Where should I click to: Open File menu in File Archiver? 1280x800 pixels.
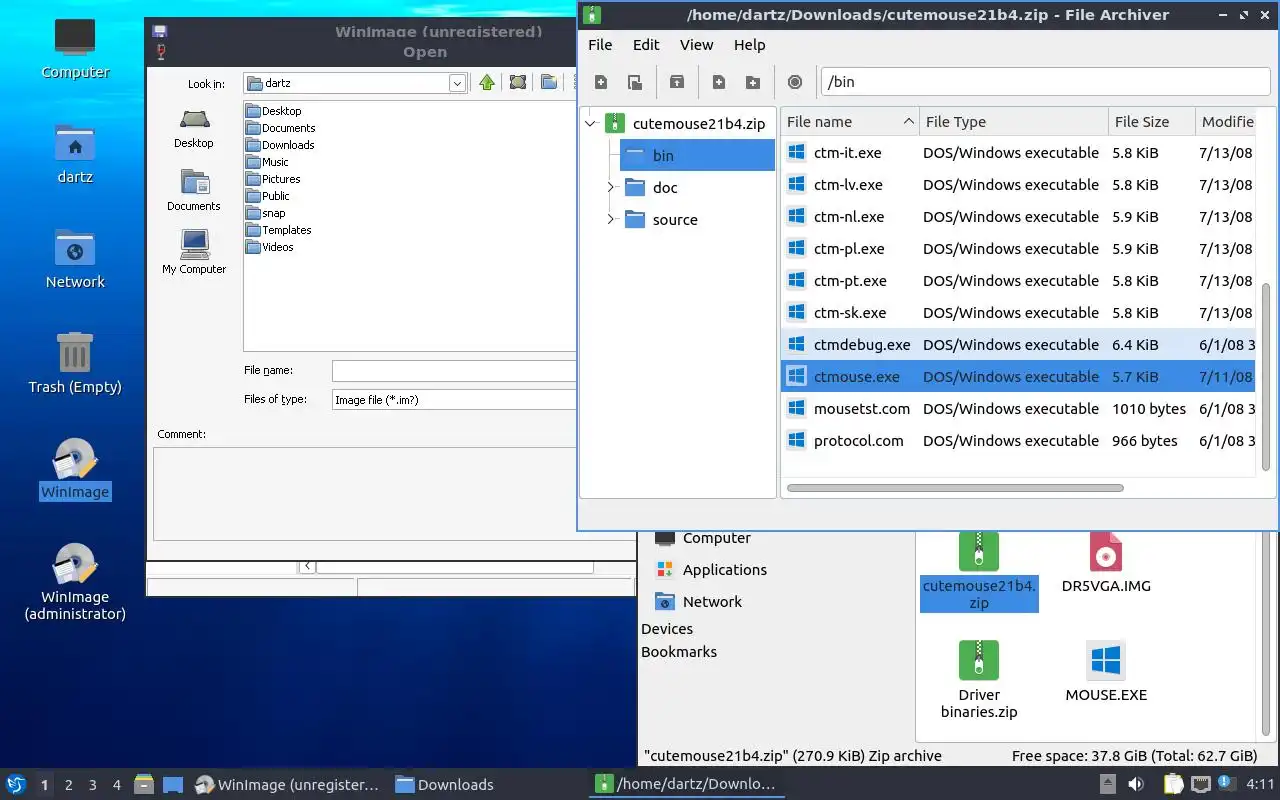click(x=600, y=45)
